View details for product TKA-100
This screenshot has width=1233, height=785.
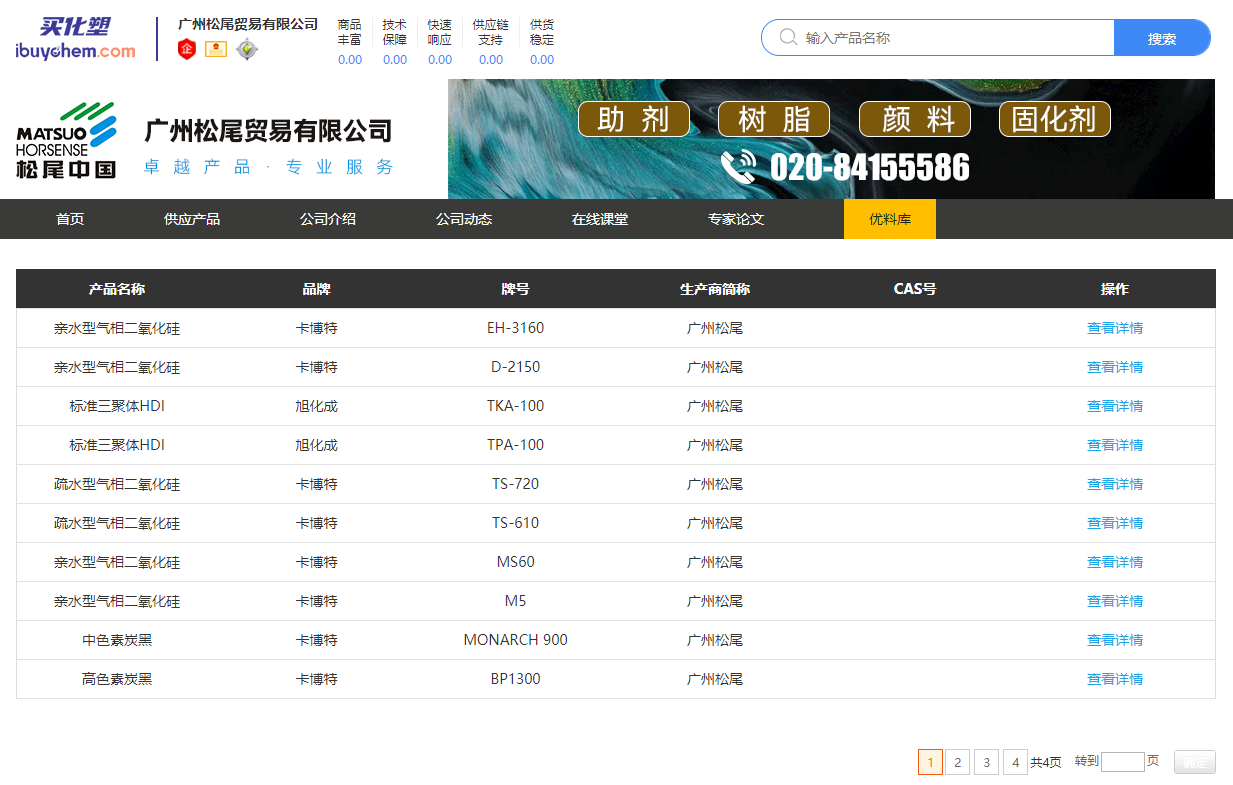point(1115,406)
